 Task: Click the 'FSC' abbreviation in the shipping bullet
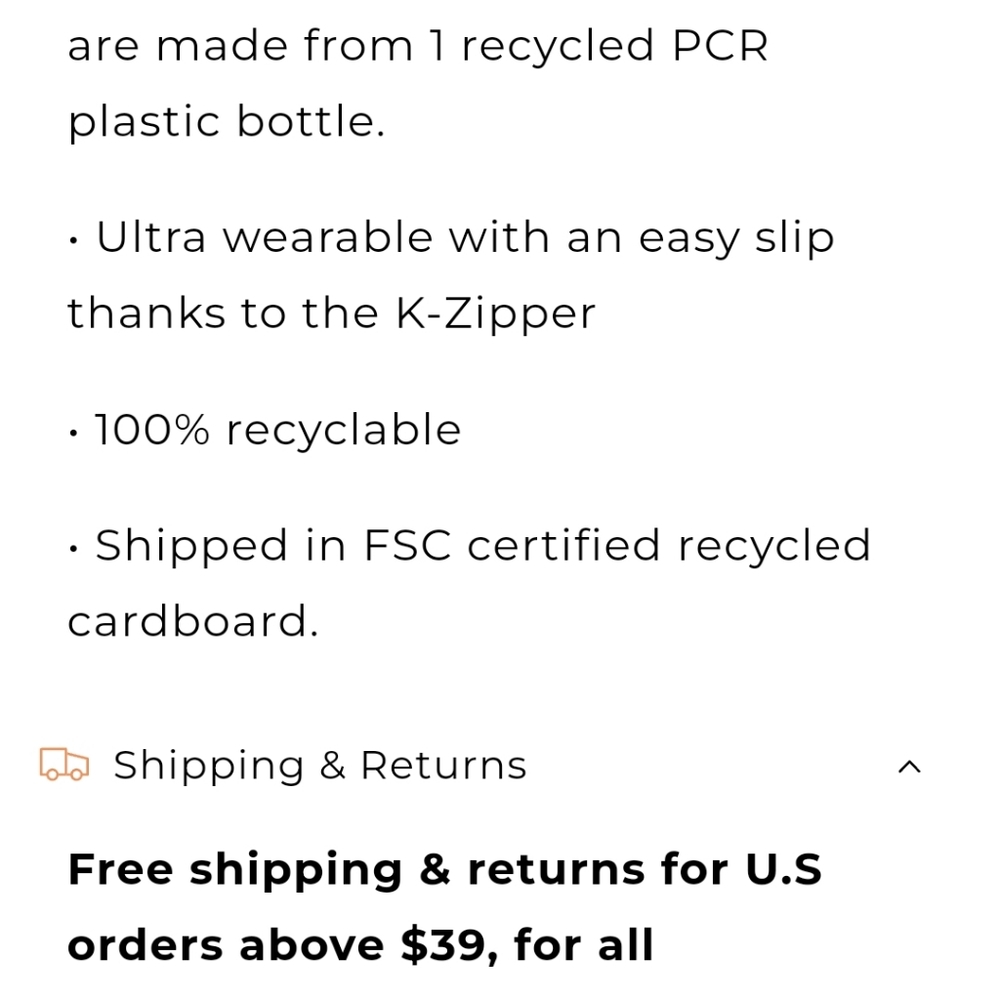(x=408, y=546)
